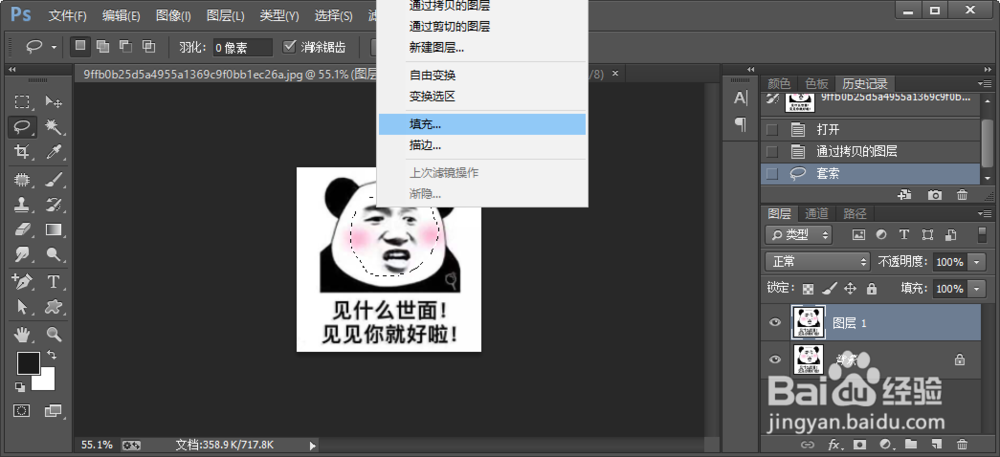This screenshot has height=457, width=1000.
Task: Select the History Brush tool
Action: click(54, 205)
